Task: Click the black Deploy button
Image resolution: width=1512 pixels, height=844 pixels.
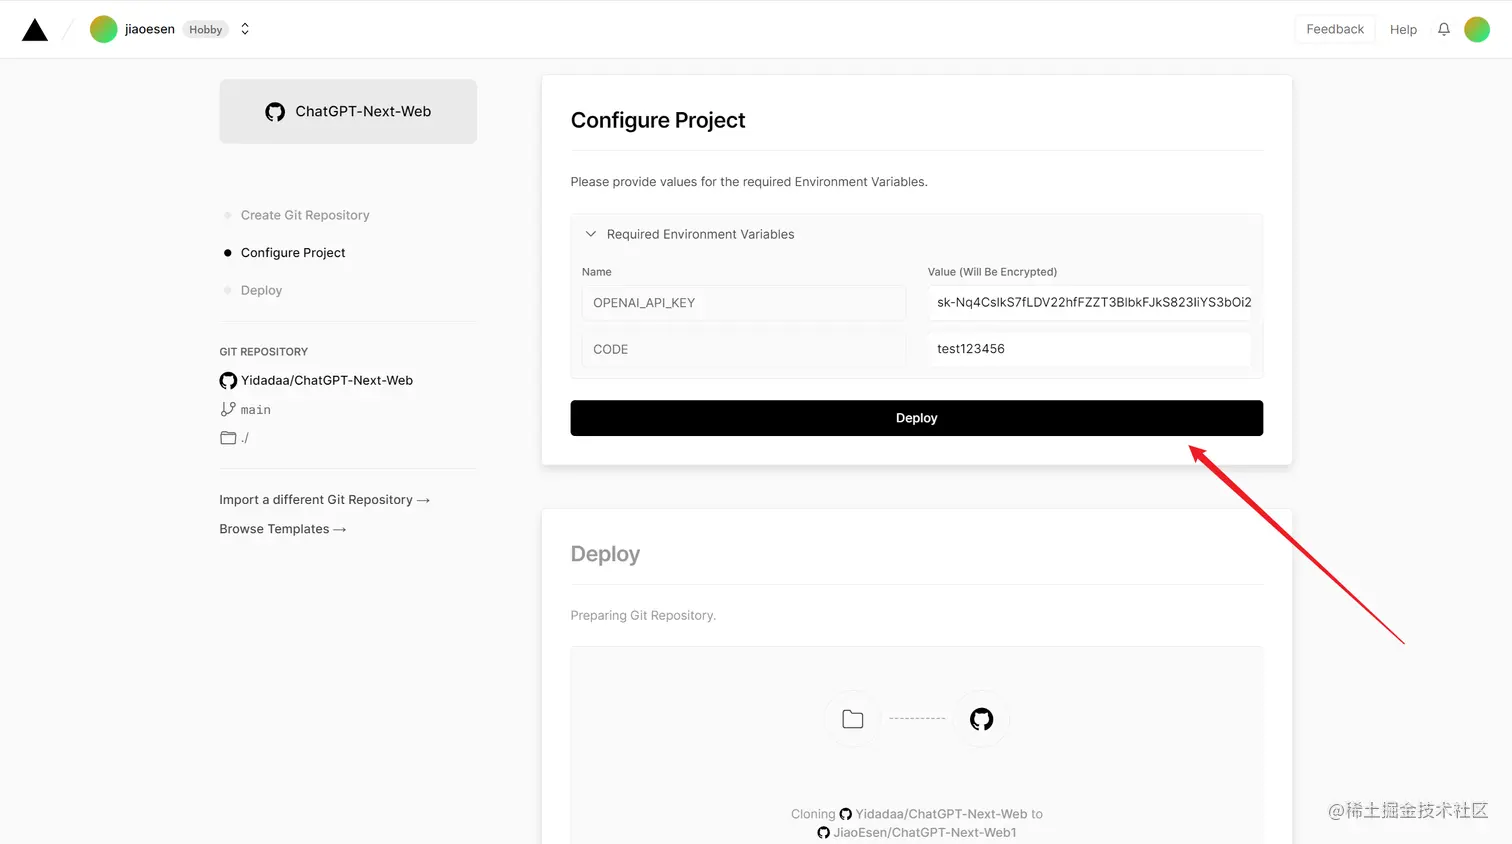Action: [x=916, y=418]
